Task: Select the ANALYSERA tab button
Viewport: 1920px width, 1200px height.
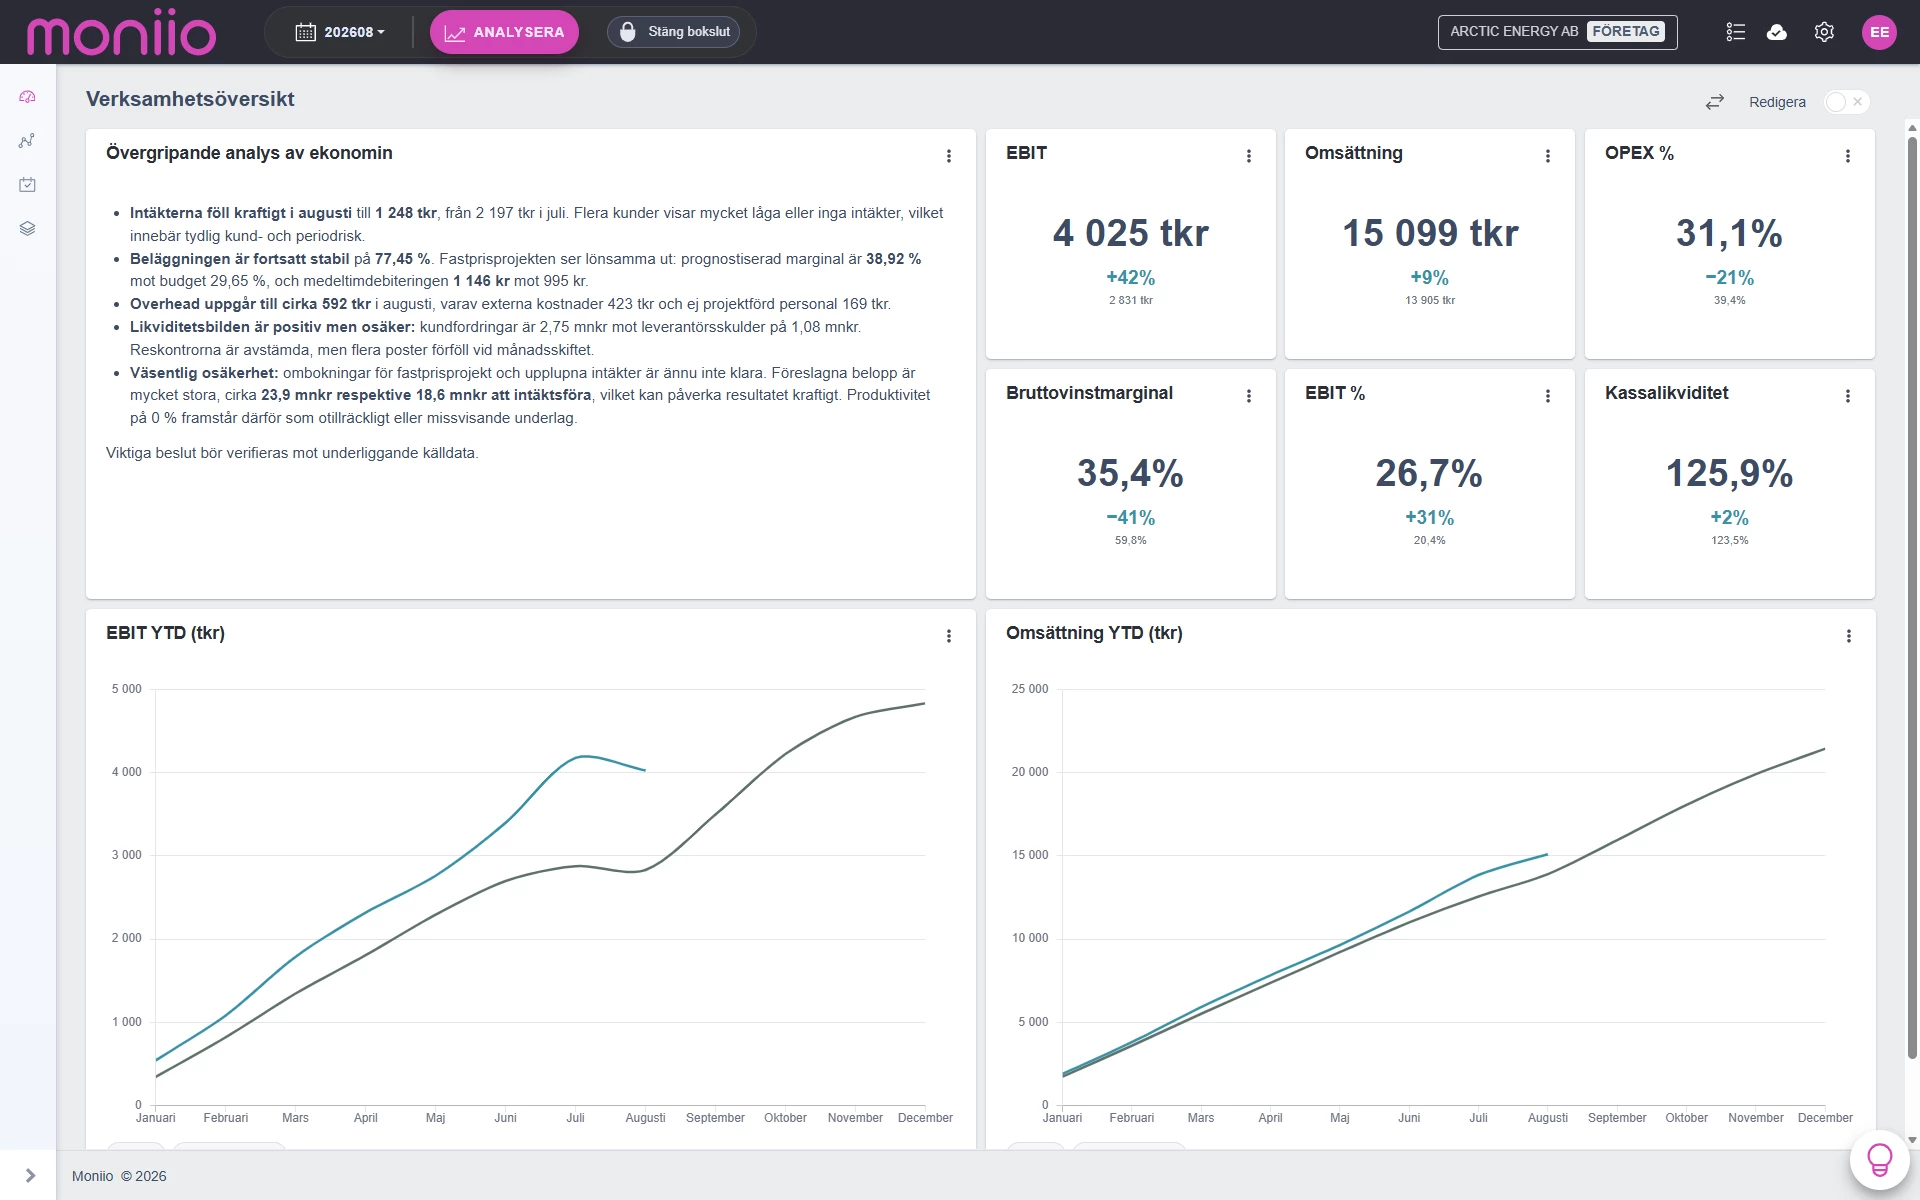Action: (x=504, y=32)
